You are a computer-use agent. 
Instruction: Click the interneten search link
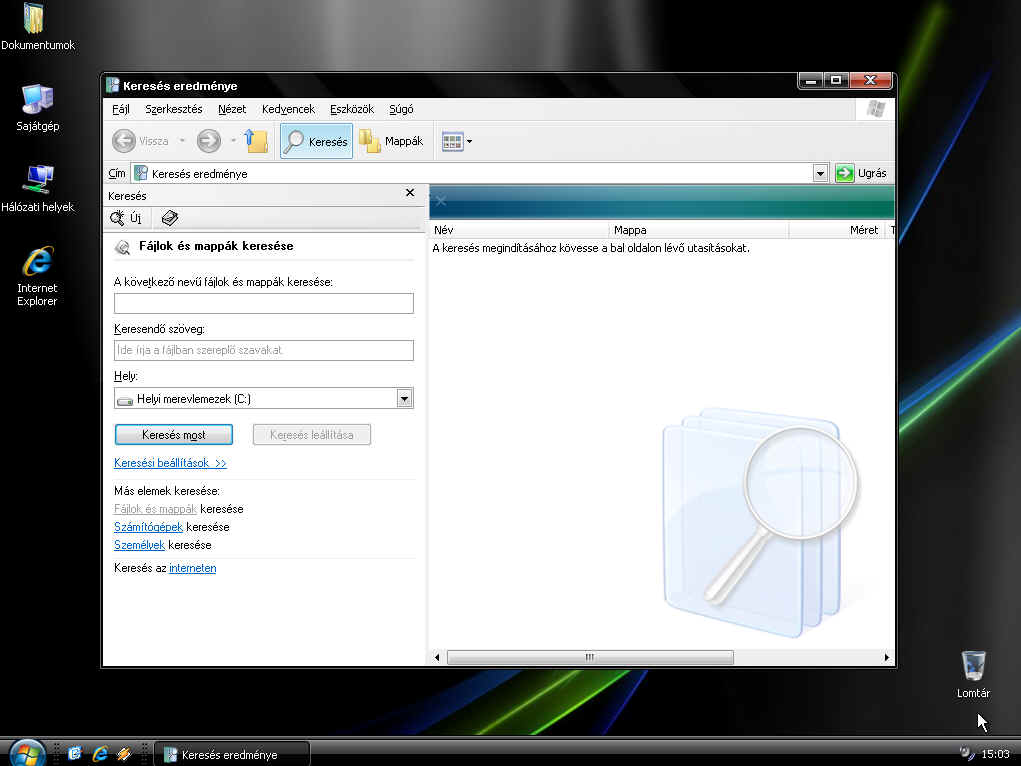(193, 569)
